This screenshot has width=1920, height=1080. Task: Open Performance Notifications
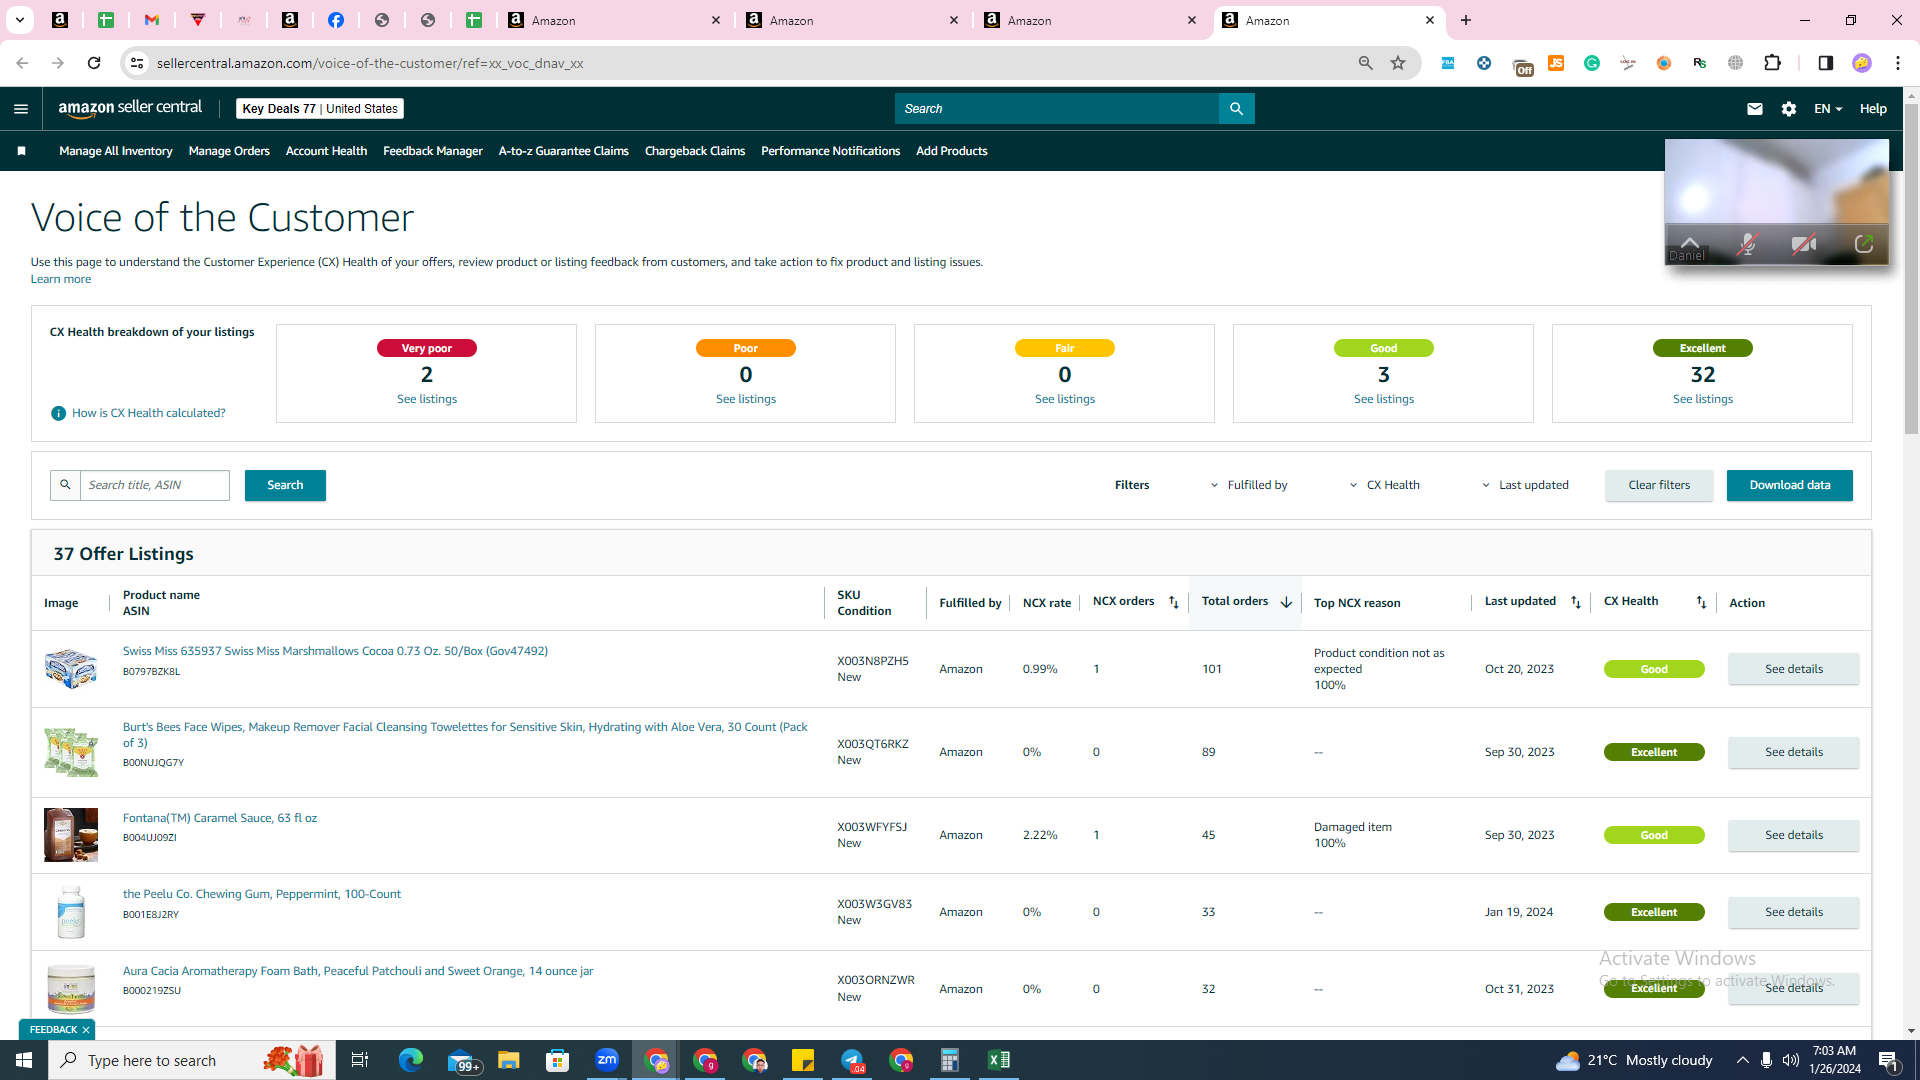pos(830,151)
